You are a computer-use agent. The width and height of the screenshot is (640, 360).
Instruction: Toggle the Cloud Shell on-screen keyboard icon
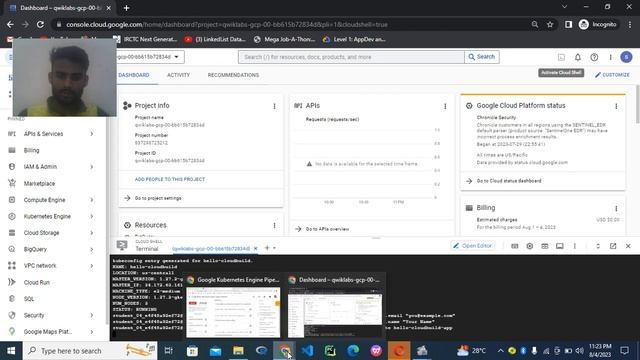[515, 246]
